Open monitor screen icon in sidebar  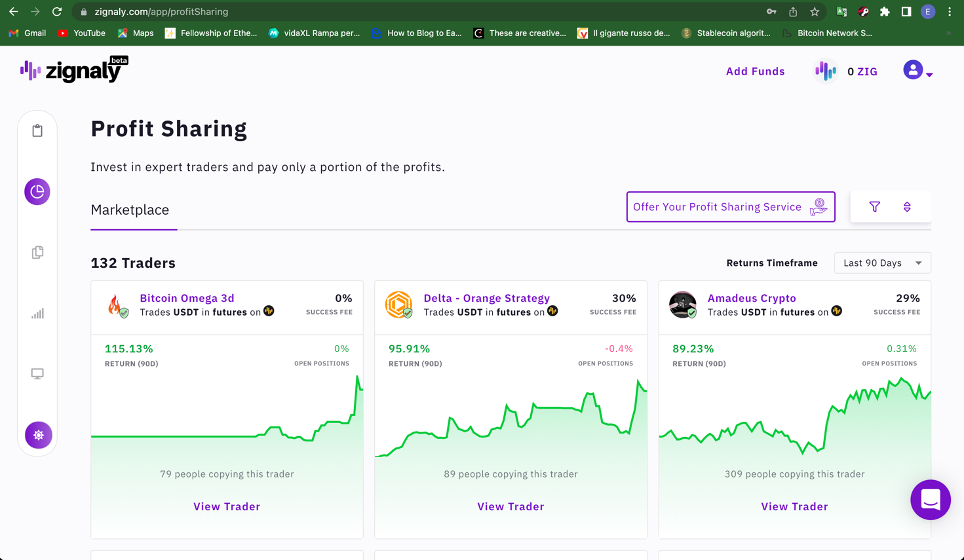tap(38, 374)
